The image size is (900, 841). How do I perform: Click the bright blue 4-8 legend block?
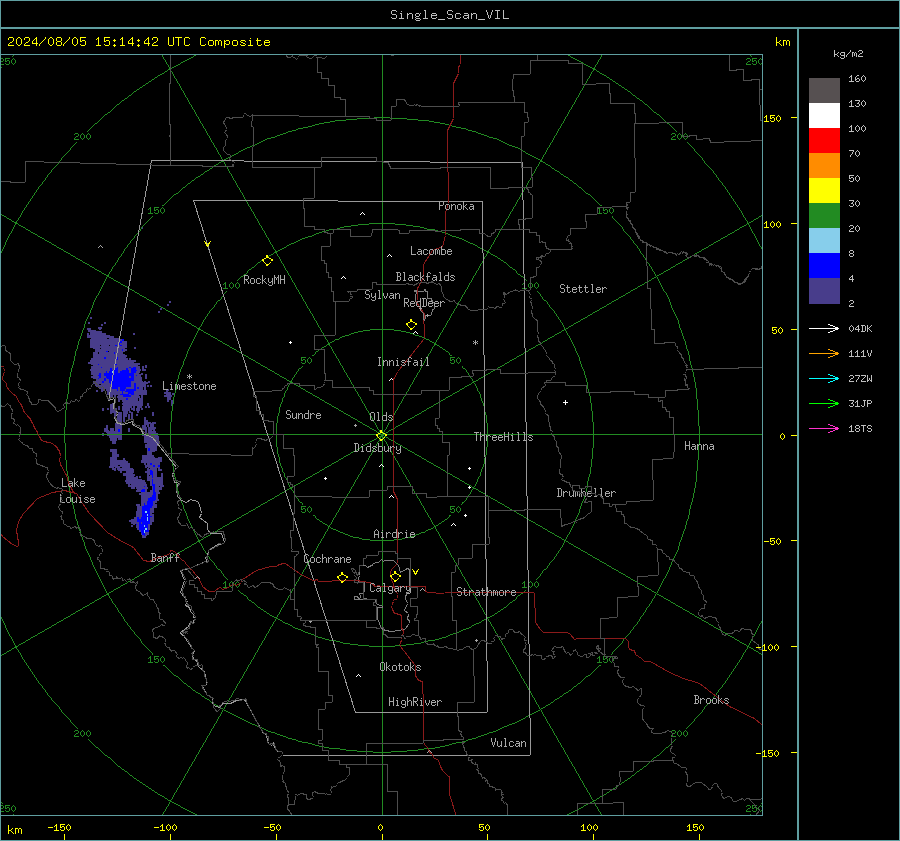coord(824,266)
